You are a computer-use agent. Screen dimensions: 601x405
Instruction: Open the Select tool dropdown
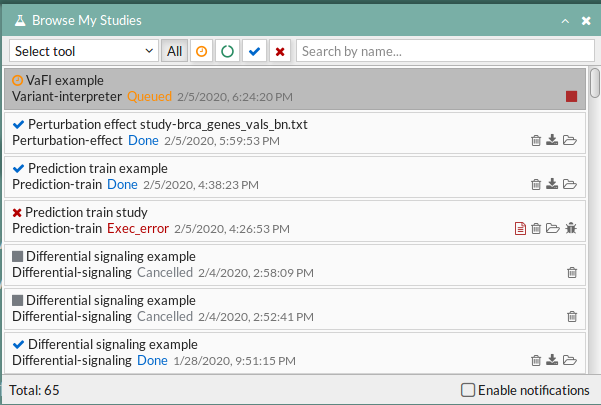point(84,51)
